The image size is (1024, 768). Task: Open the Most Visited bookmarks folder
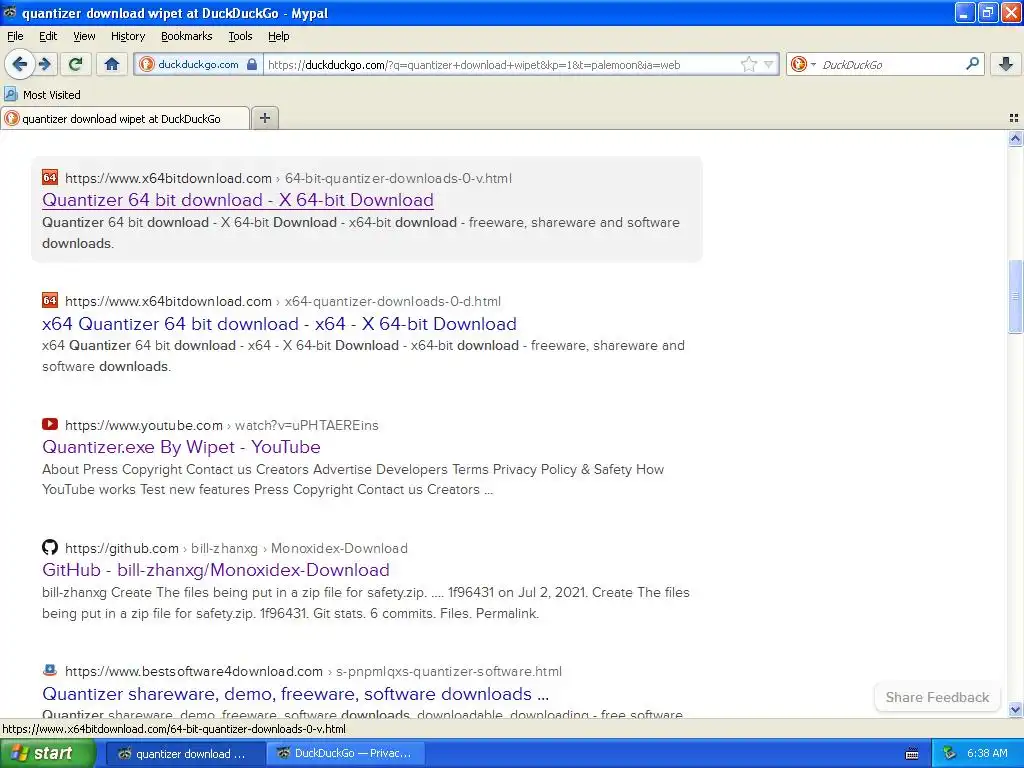(x=43, y=95)
